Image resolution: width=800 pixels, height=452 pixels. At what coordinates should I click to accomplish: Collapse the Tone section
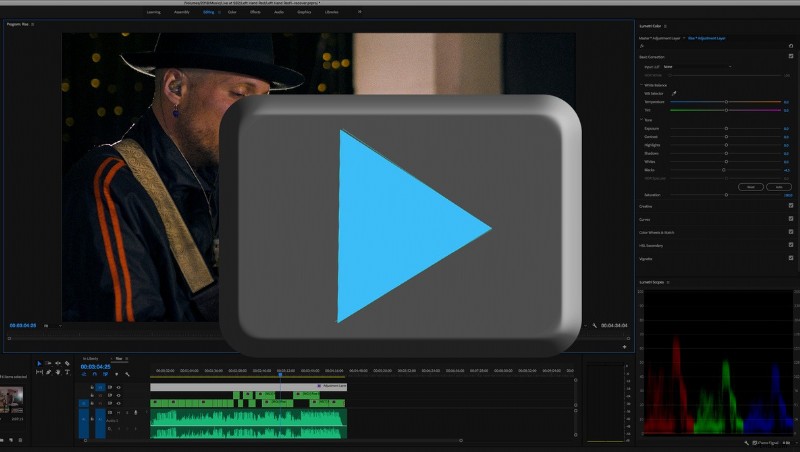[641, 119]
